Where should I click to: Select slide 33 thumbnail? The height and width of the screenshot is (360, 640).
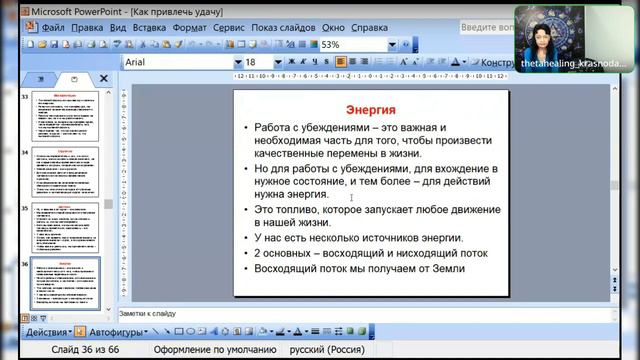pyautogui.click(x=65, y=116)
